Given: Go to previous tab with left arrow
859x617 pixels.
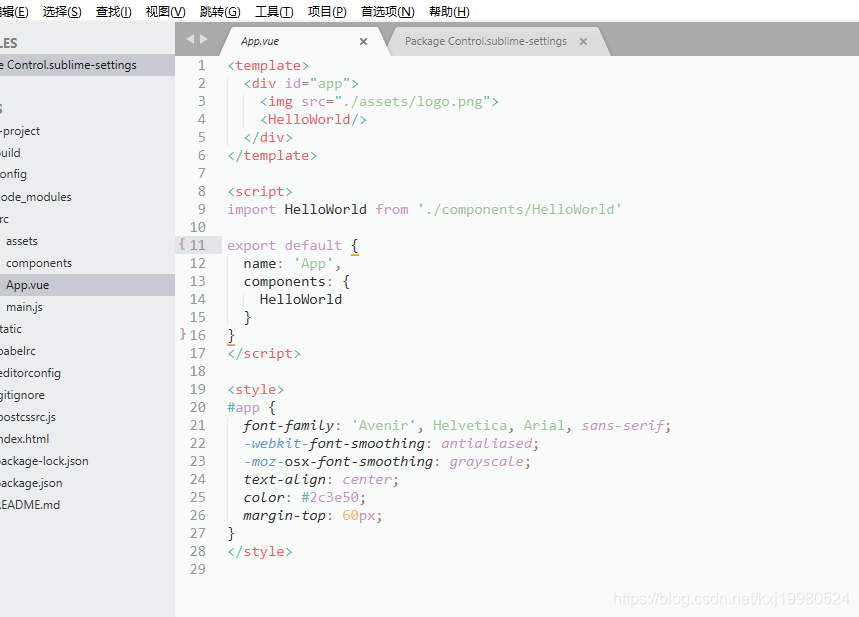Looking at the screenshot, I should (x=190, y=39).
